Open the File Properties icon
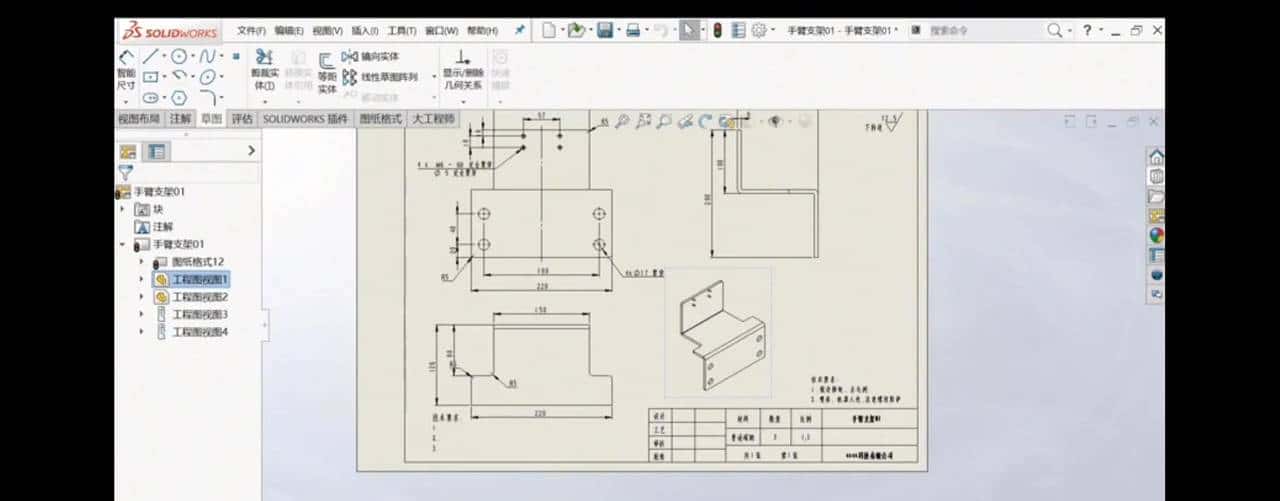The image size is (1280, 501). pyautogui.click(x=738, y=31)
